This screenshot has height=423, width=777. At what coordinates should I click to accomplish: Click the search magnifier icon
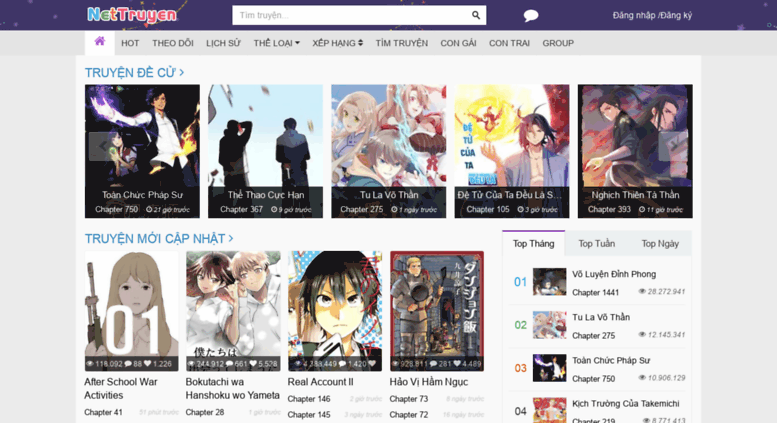(476, 15)
